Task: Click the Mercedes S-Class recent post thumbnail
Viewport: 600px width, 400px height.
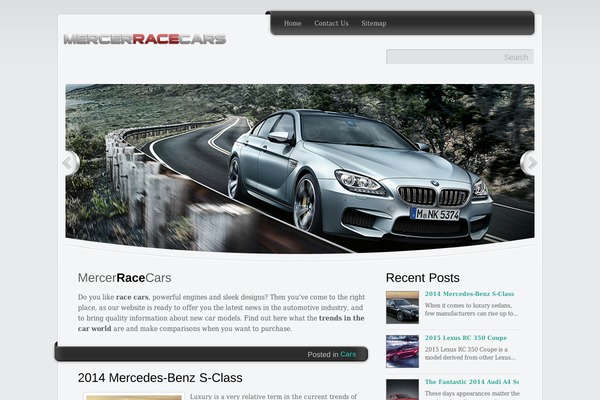Action: [x=403, y=307]
